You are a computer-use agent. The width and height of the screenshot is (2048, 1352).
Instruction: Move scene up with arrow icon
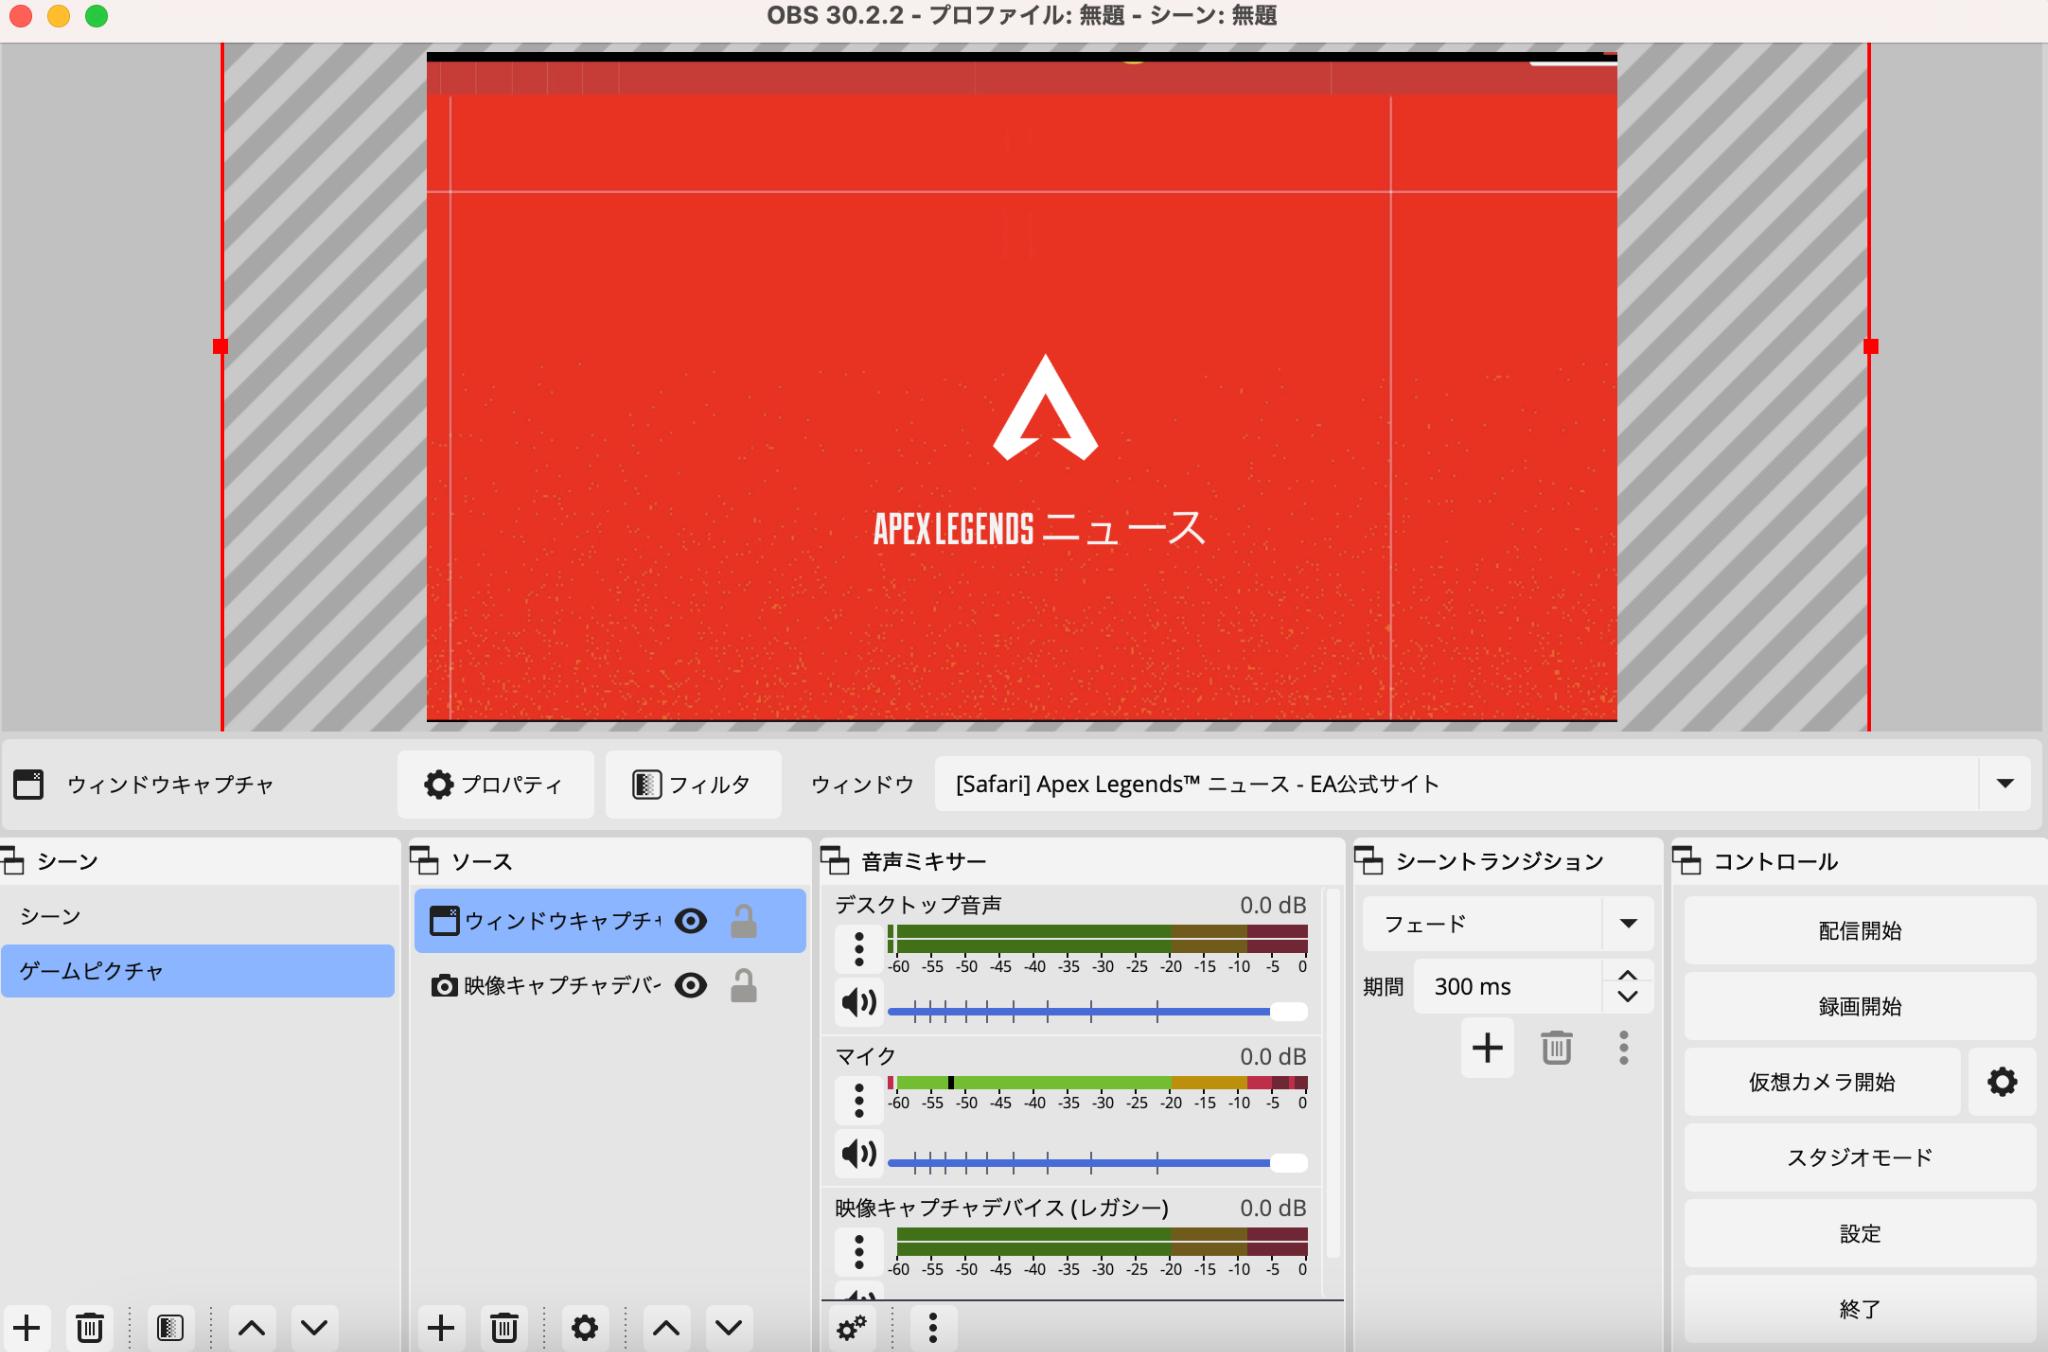[x=251, y=1328]
